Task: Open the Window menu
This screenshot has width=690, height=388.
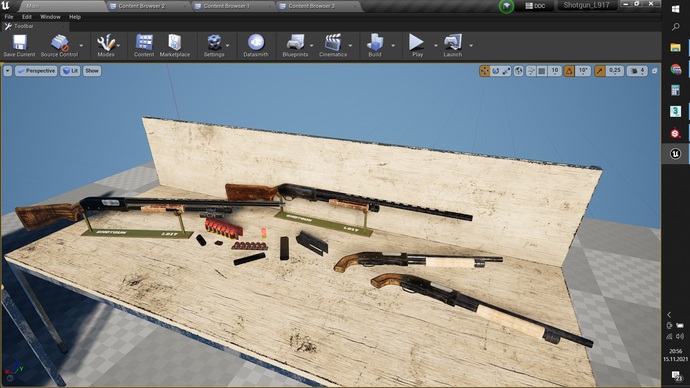Action: click(x=50, y=17)
